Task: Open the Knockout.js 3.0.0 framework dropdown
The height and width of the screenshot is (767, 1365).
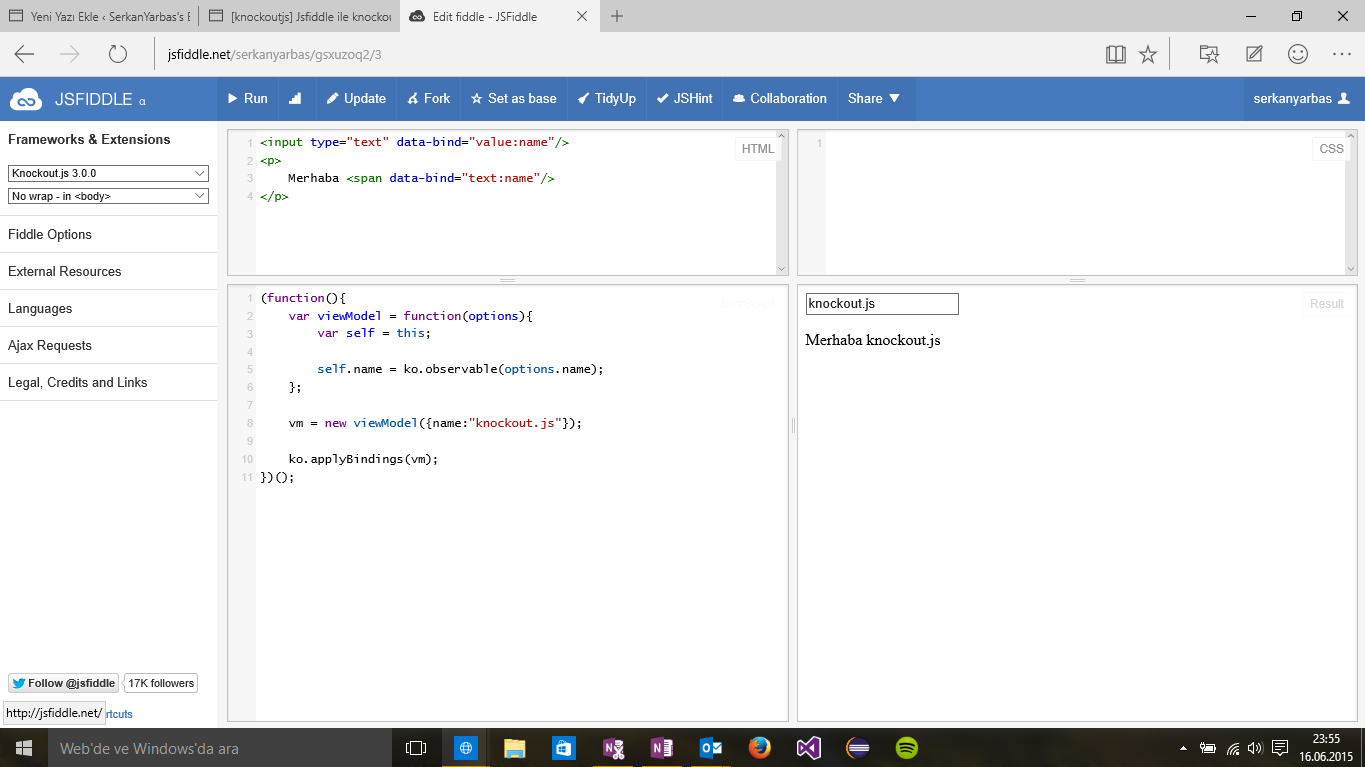Action: tap(108, 173)
